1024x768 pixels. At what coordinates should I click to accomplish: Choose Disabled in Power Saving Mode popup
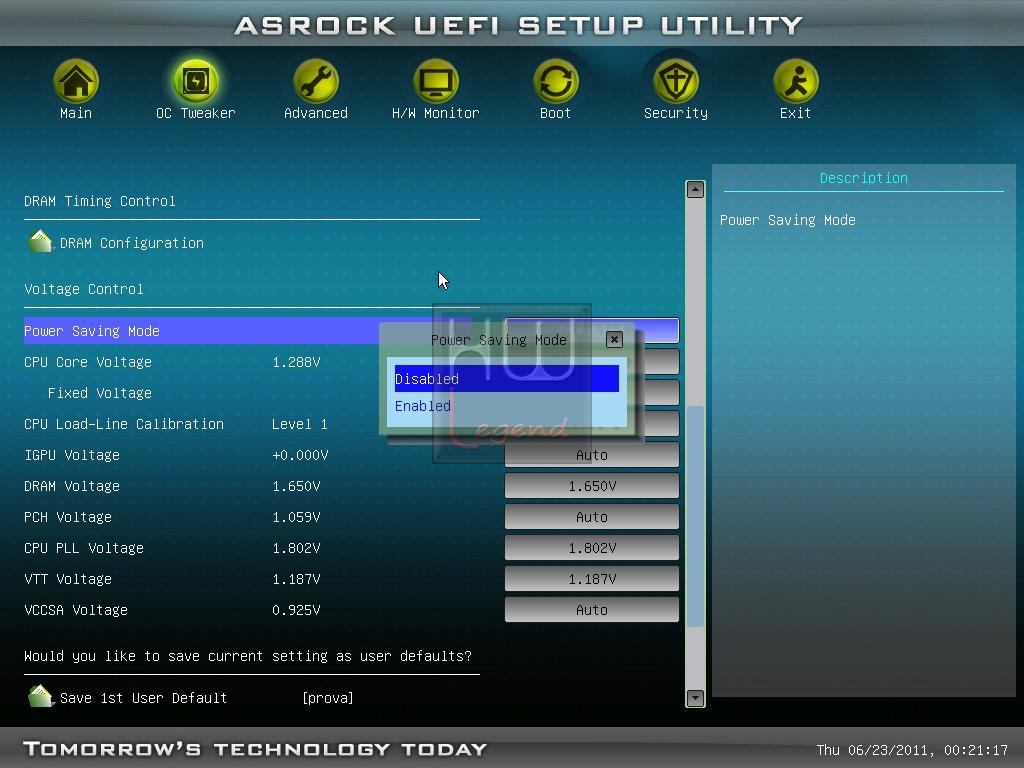[506, 379]
